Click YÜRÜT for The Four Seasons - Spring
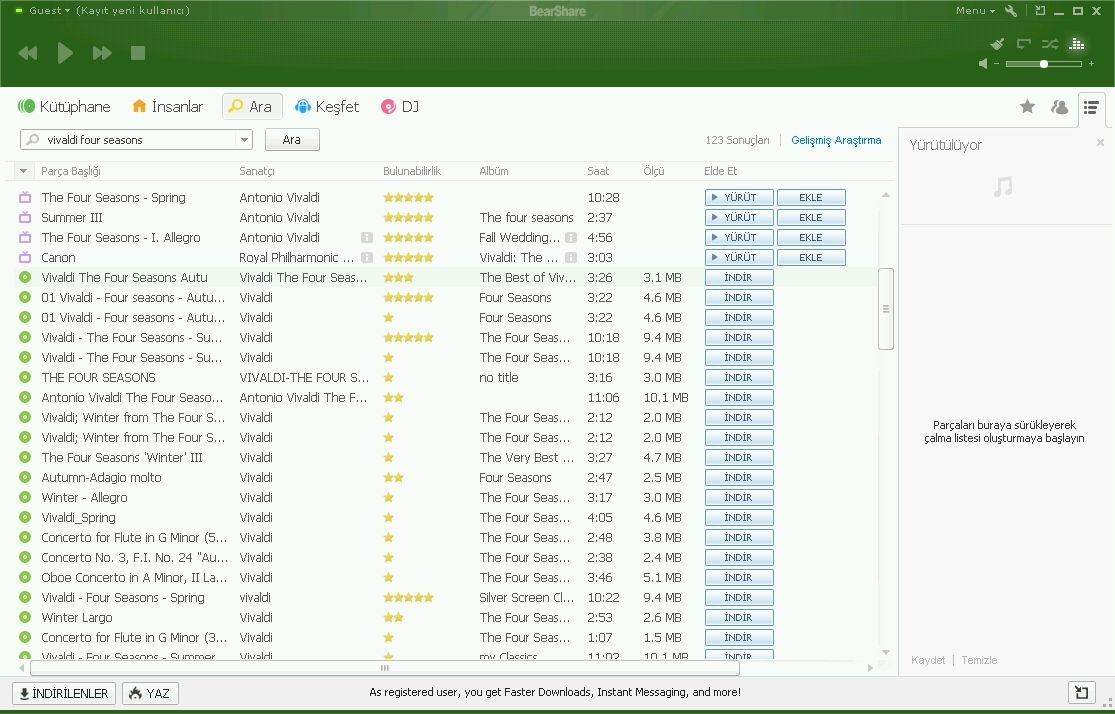The height and width of the screenshot is (714, 1115). point(740,198)
